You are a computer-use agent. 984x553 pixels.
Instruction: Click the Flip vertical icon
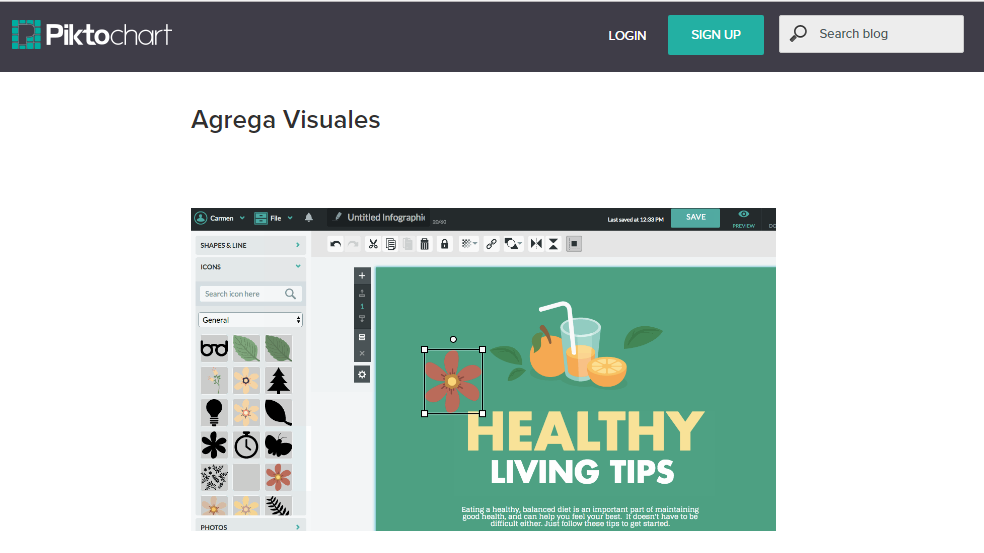click(x=554, y=244)
